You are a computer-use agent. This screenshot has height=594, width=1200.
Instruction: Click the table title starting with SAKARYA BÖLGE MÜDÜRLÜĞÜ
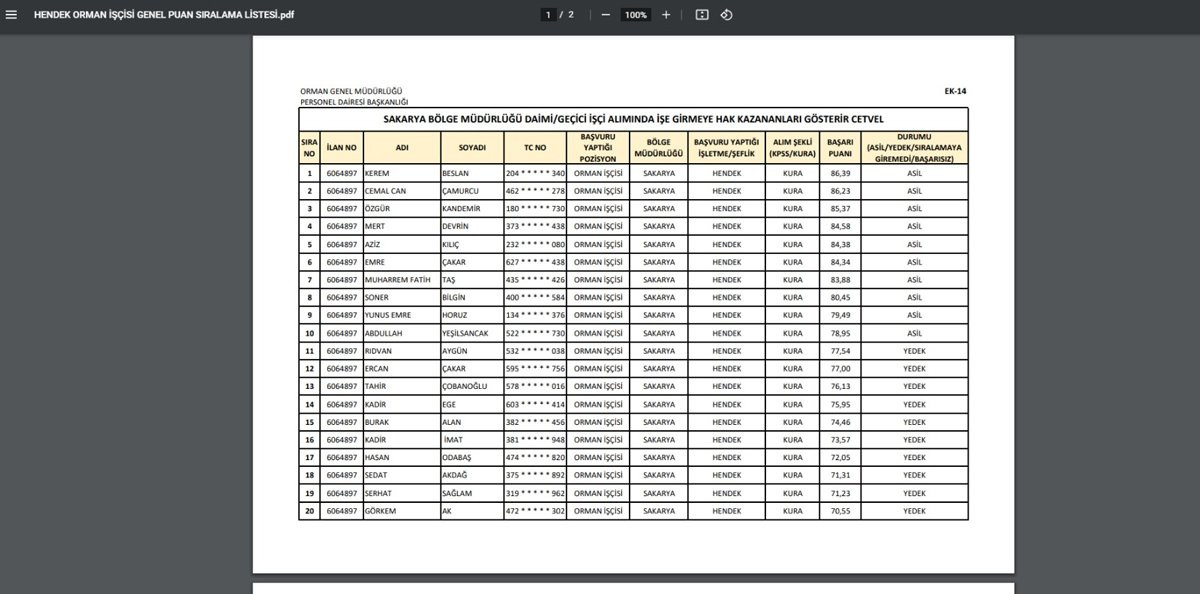633,119
